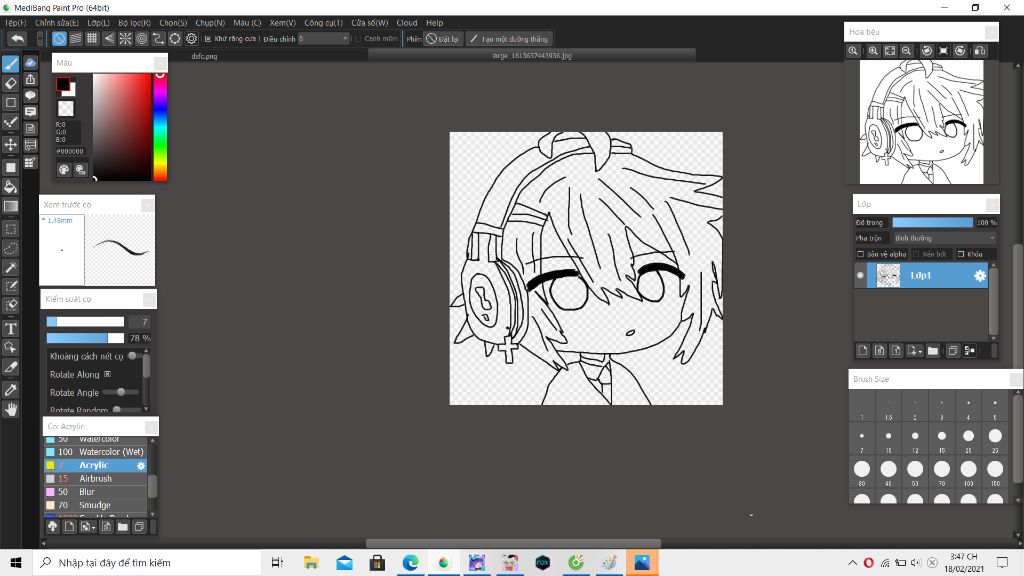
Task: Select the Brush tool in left toolbar
Action: (11, 64)
